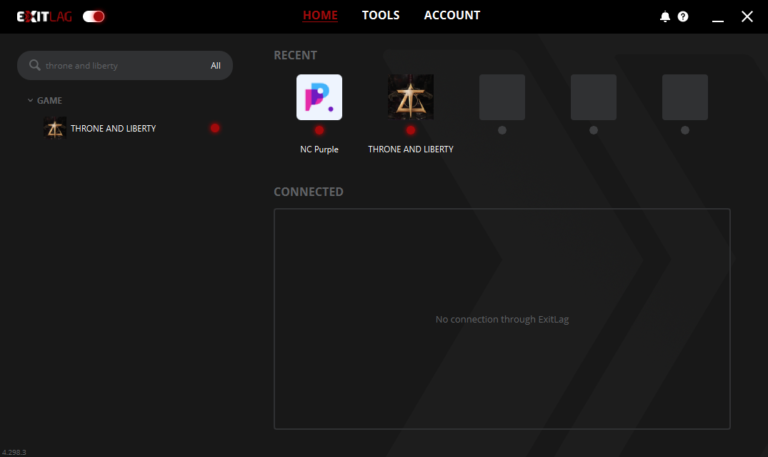Image resolution: width=768 pixels, height=457 pixels.
Task: Click THRONE AND LIBERTY label under Recent
Action: click(410, 149)
